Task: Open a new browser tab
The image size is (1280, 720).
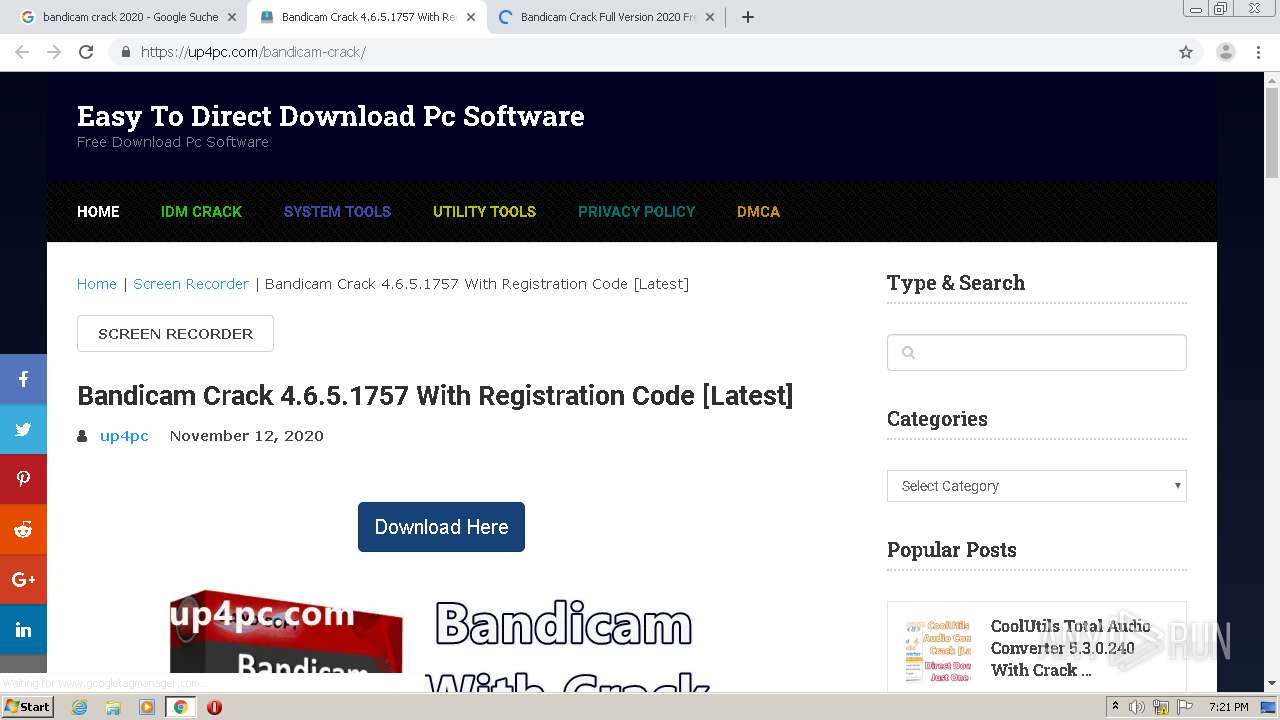Action: click(748, 17)
